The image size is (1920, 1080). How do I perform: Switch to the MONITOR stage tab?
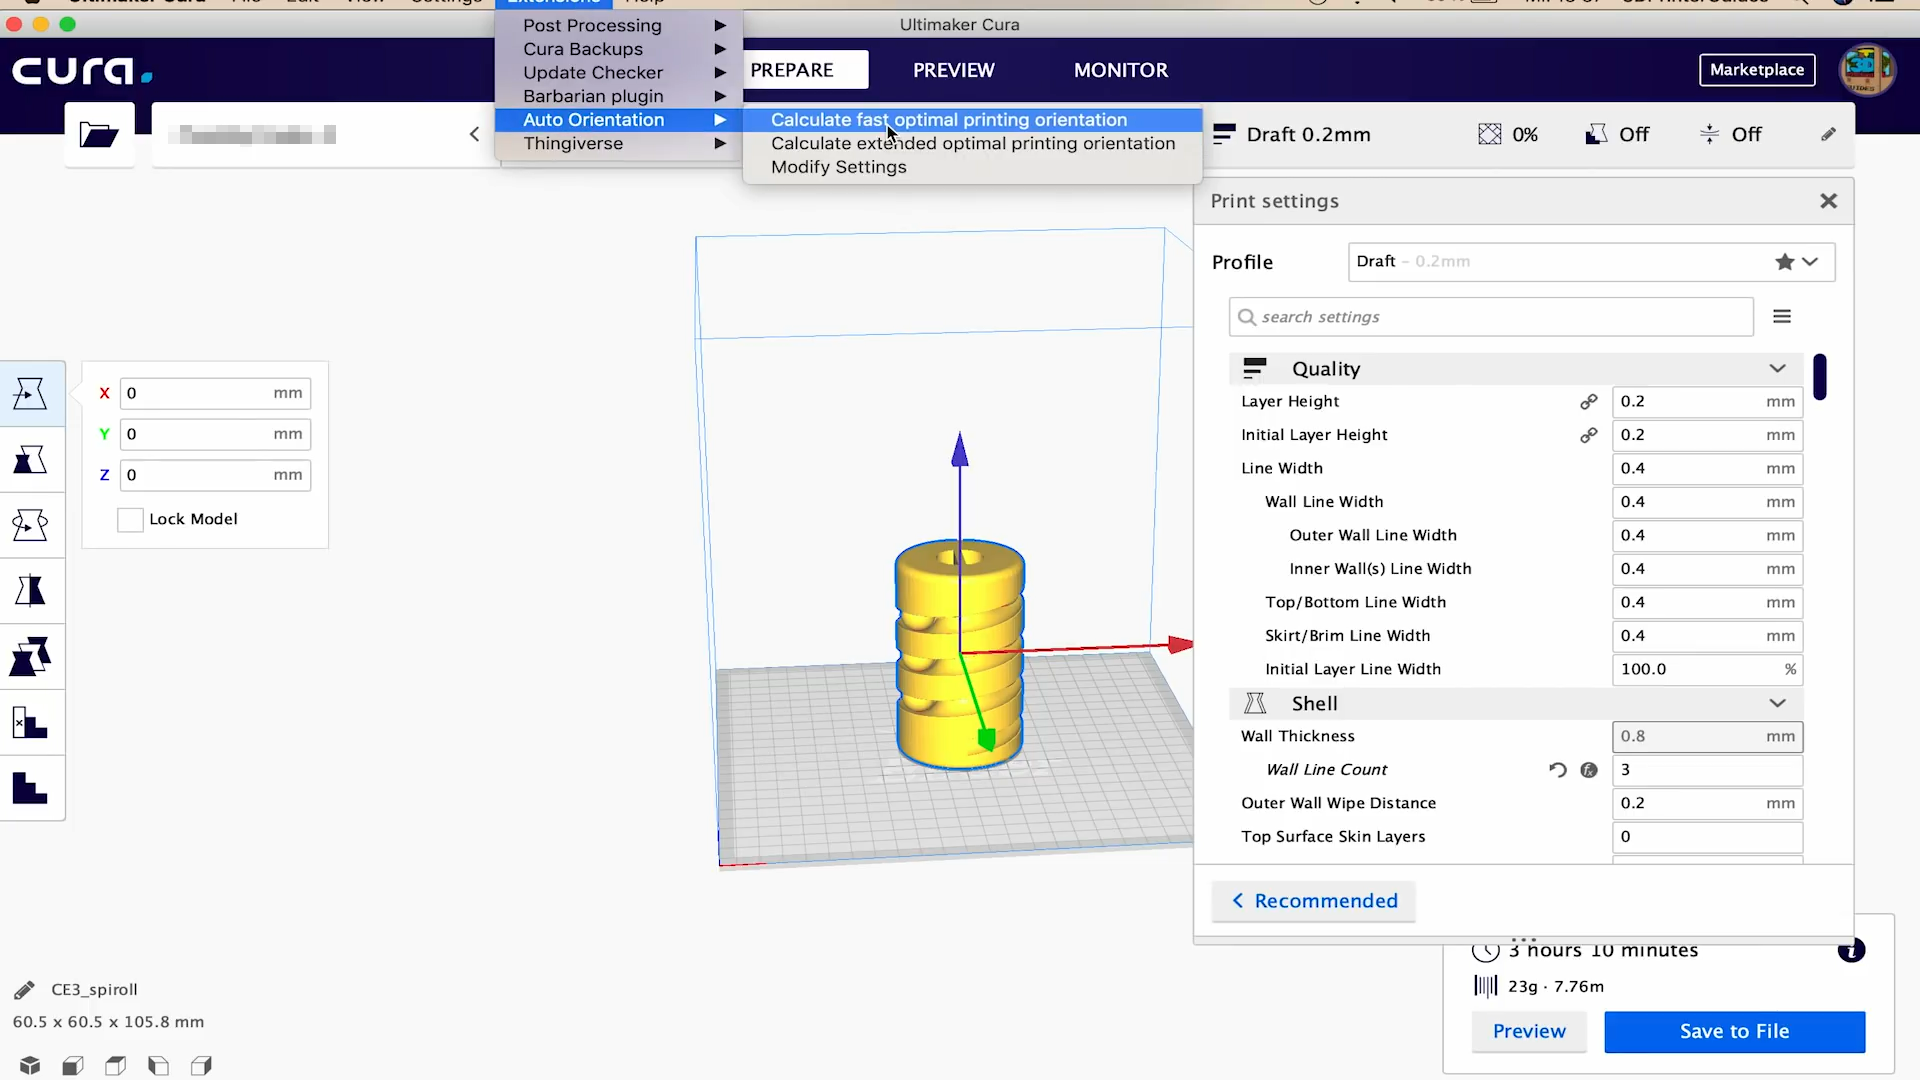[x=1120, y=70]
